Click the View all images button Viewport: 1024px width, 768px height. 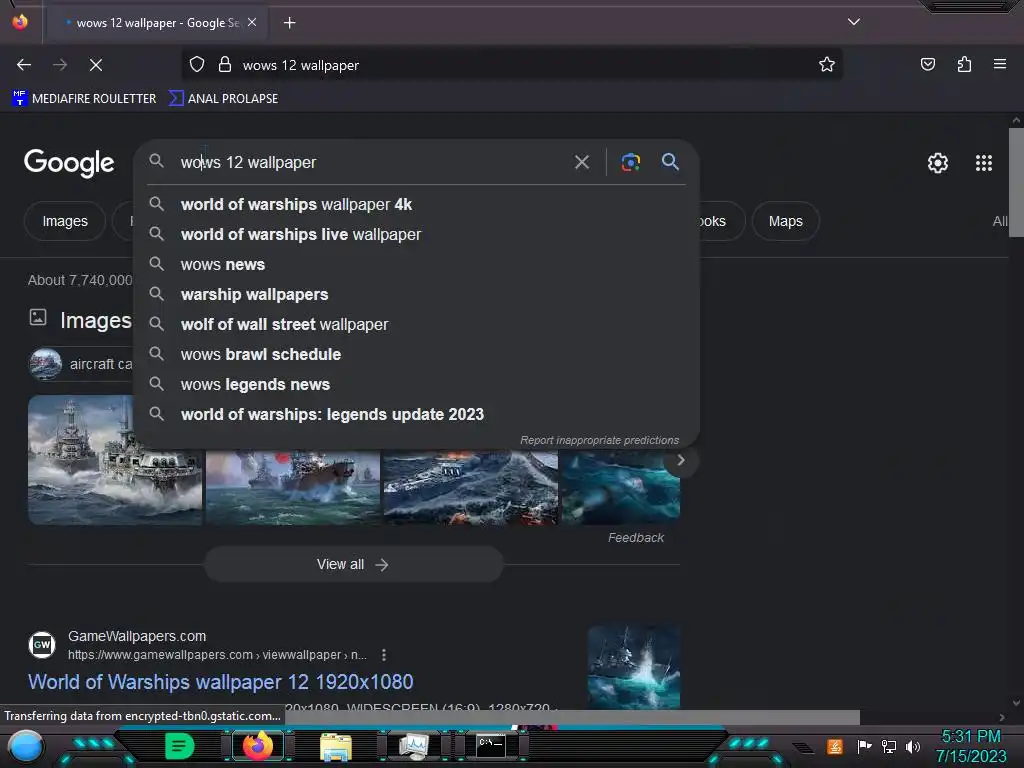pyautogui.click(x=353, y=564)
